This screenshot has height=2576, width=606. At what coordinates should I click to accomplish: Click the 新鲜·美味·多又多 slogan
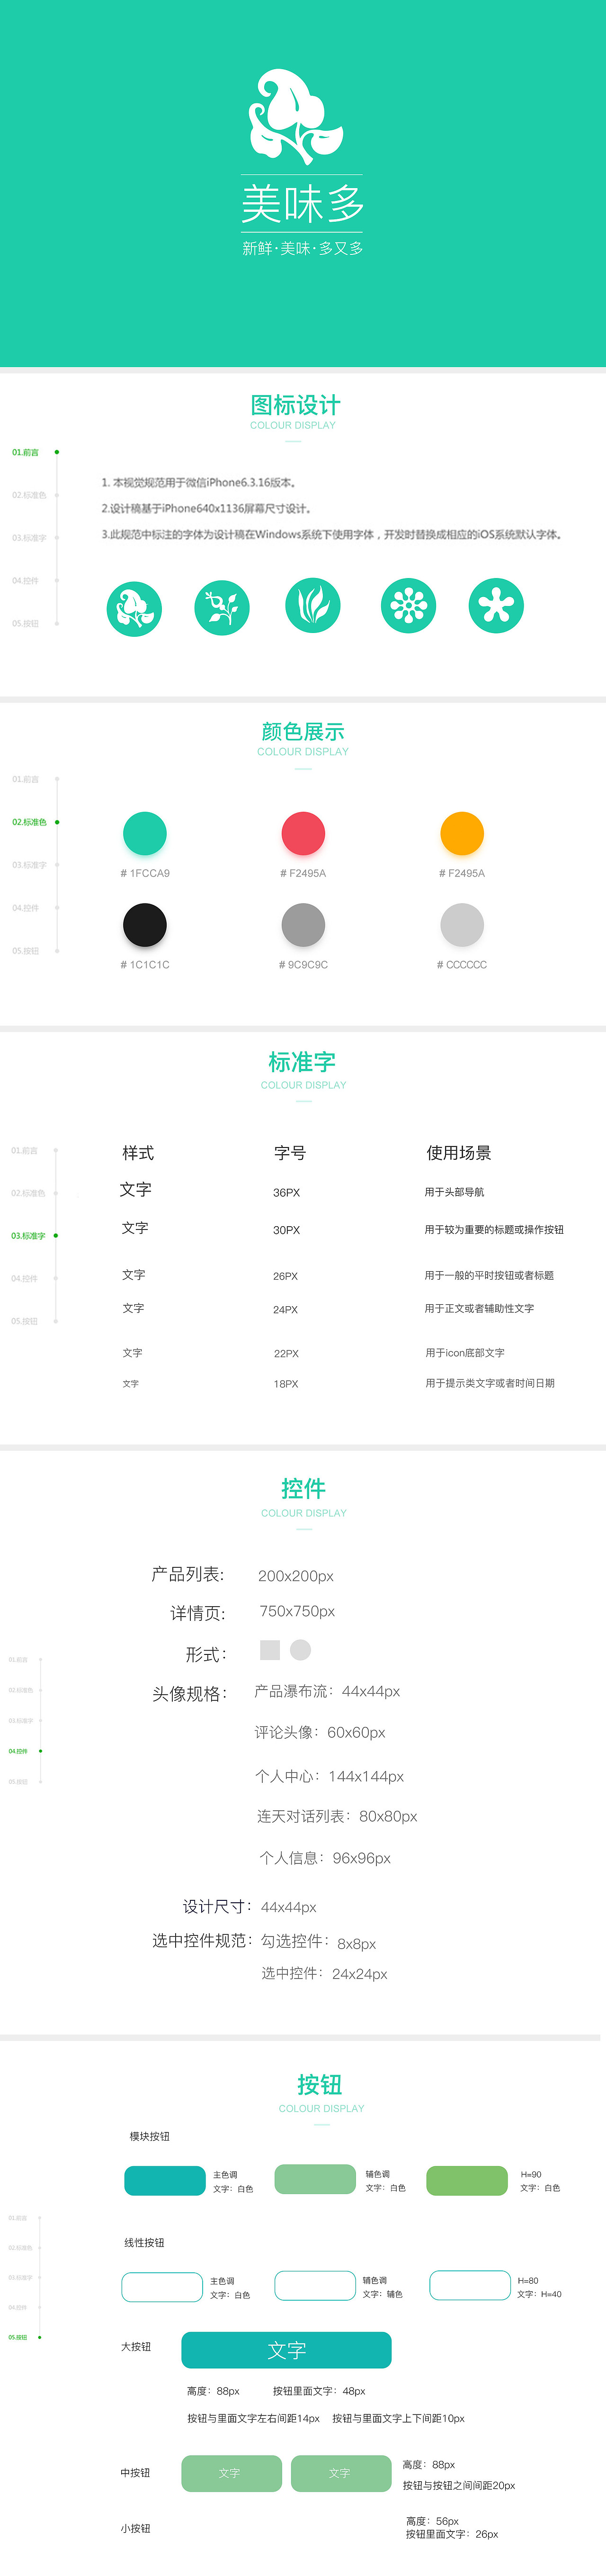coord(303,248)
